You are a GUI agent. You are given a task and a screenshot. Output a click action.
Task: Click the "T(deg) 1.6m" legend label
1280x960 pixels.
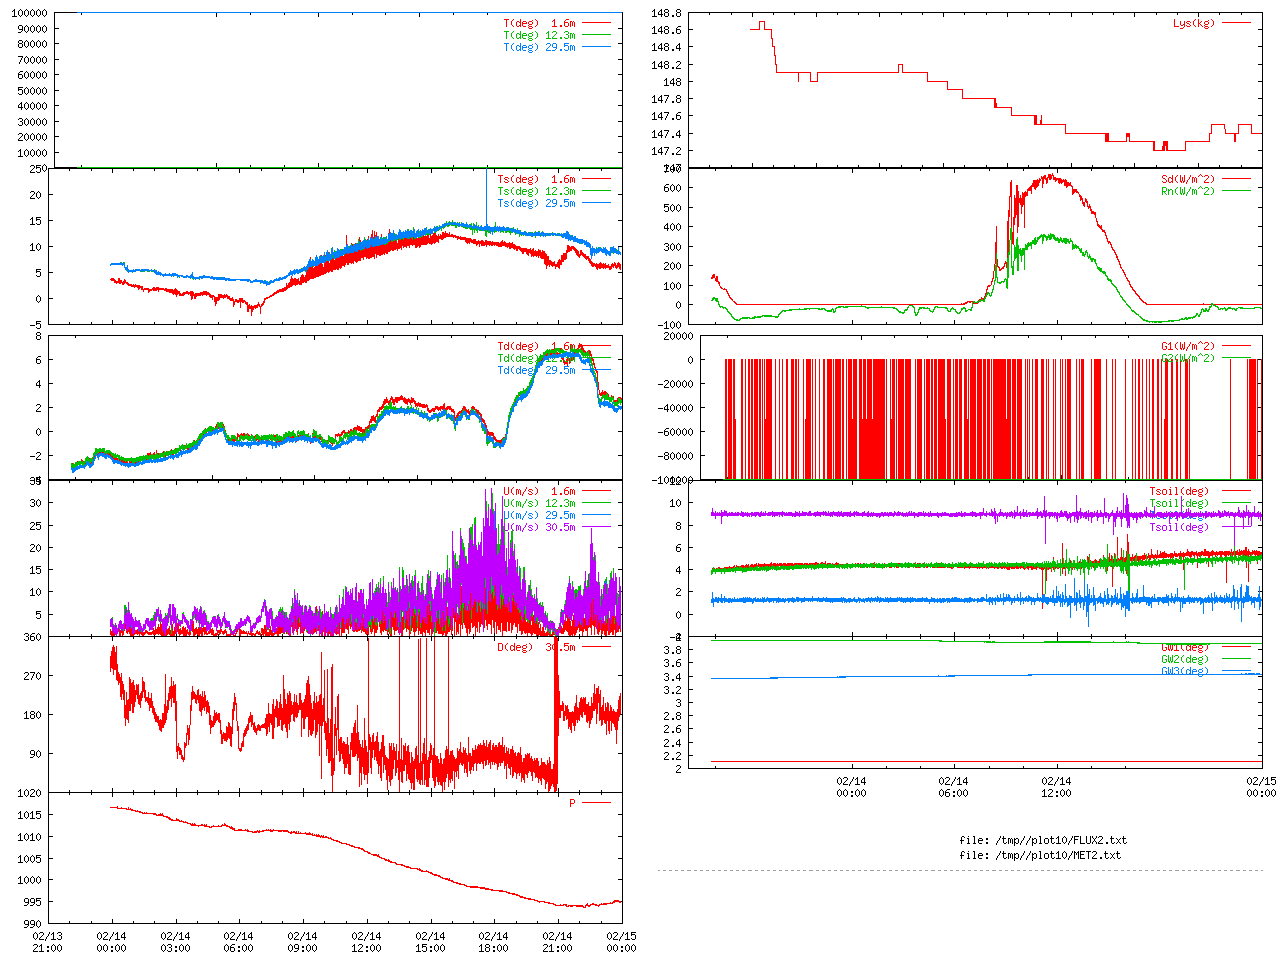click(540, 23)
